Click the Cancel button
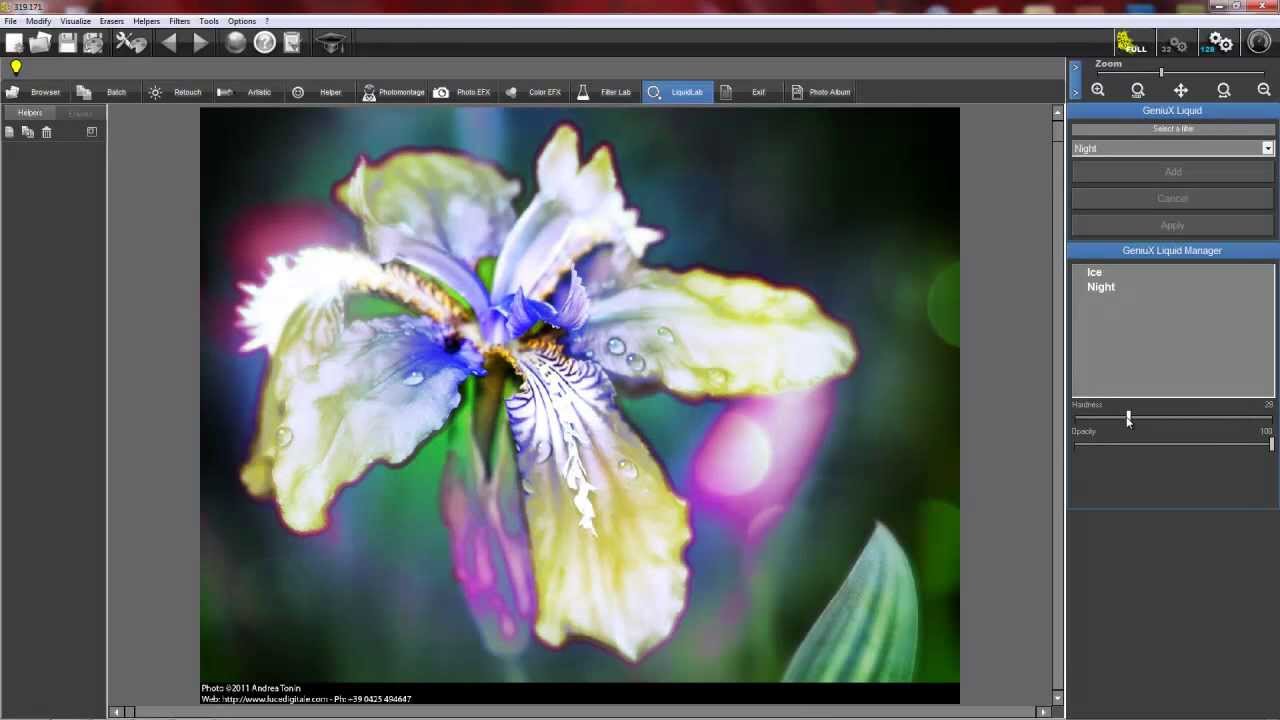The width and height of the screenshot is (1280, 720). coord(1173,198)
